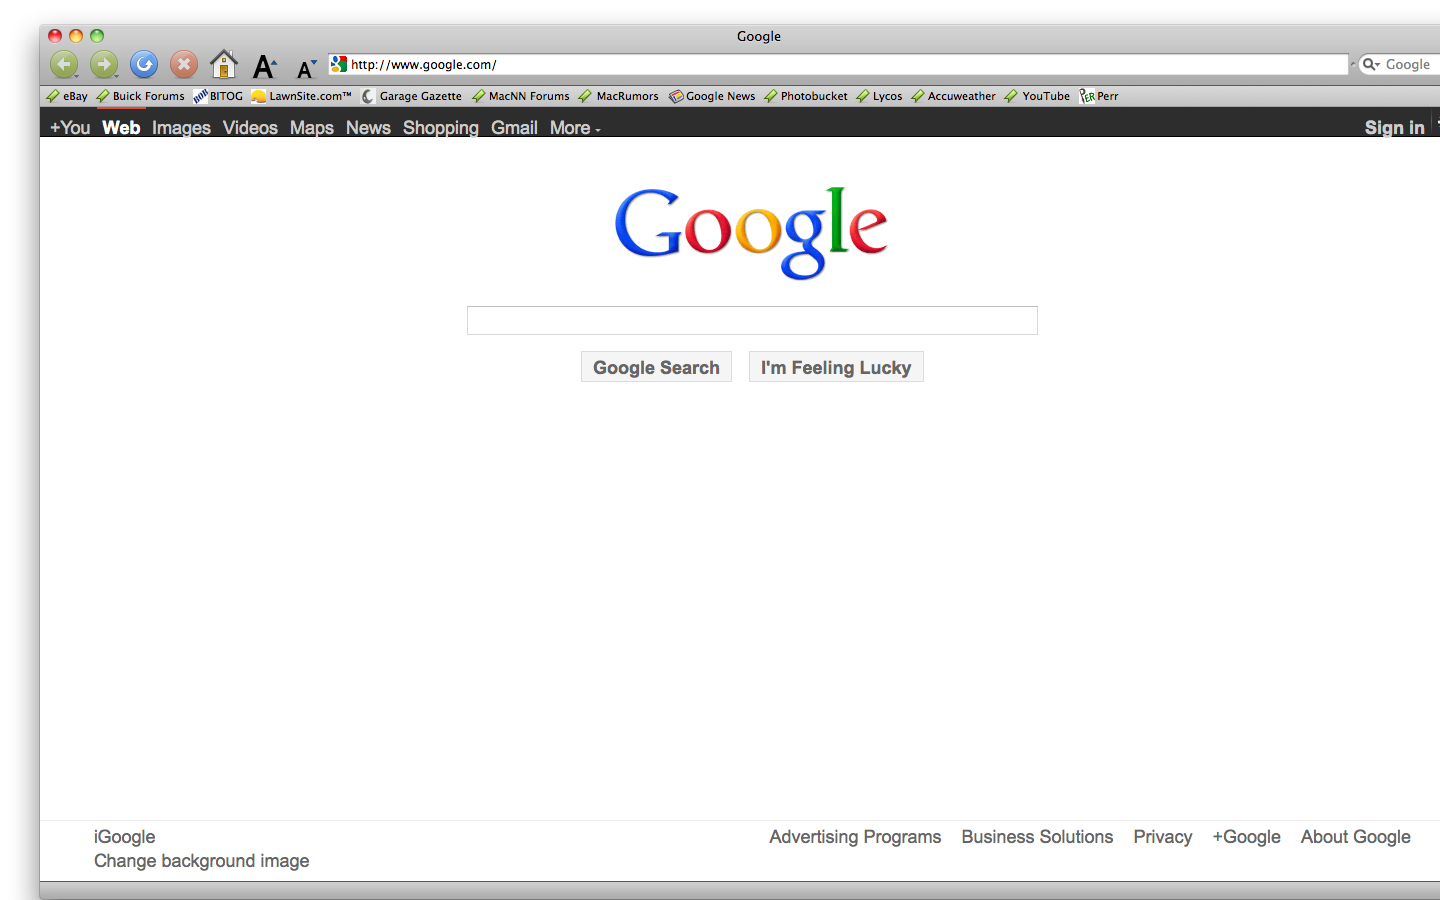Open the Google News bookmark
This screenshot has width=1440, height=900.
[712, 96]
